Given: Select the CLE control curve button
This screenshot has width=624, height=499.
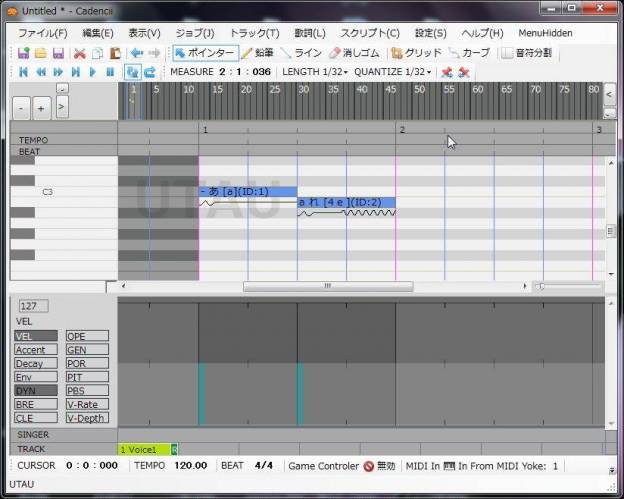Looking at the screenshot, I should (36, 418).
